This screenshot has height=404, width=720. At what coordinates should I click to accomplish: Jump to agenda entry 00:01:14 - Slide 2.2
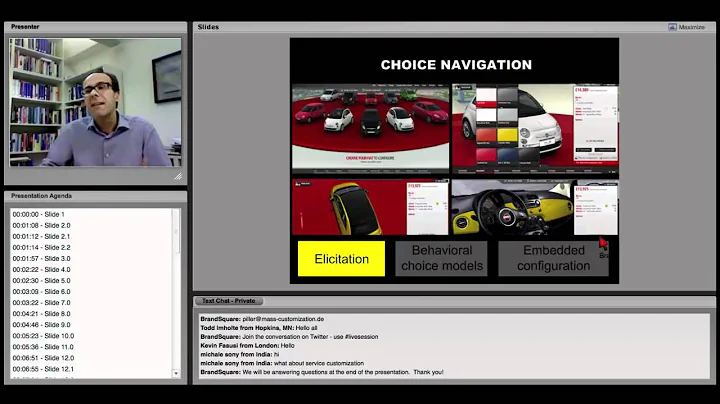(x=41, y=247)
